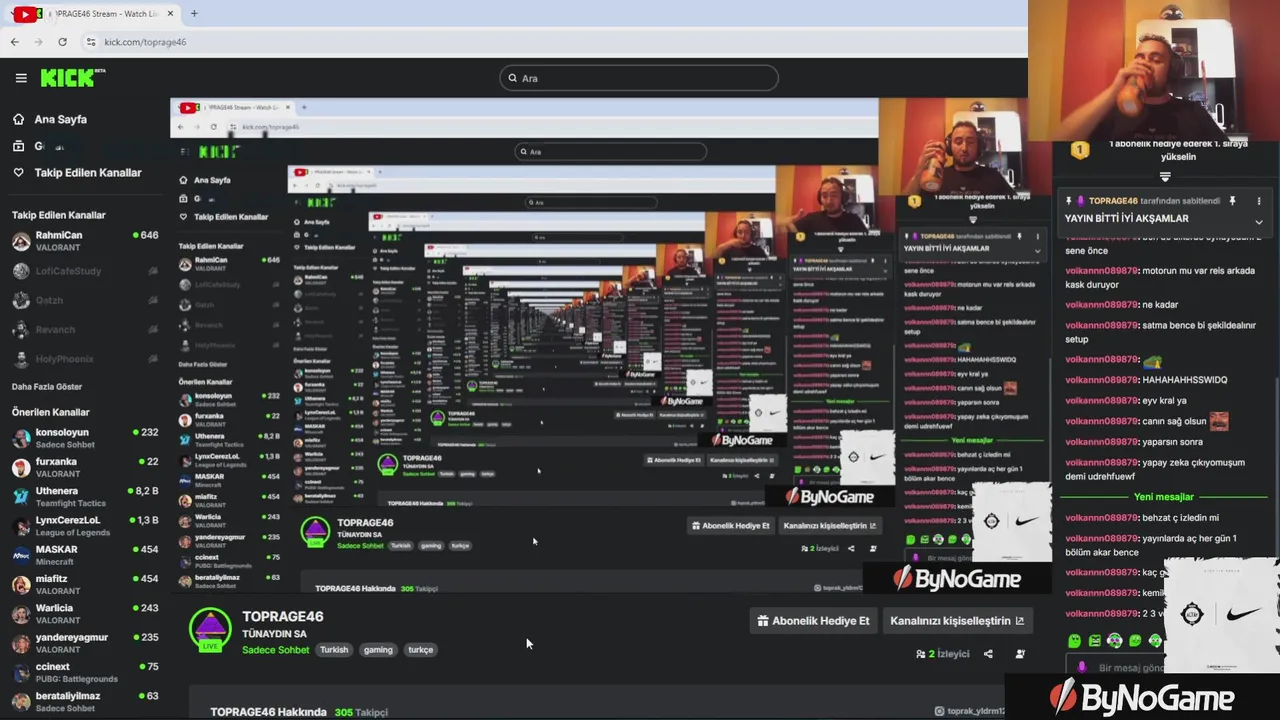The width and height of the screenshot is (1280, 720).
Task: Click the home icon next to Ana Sayfa
Action: pyautogui.click(x=18, y=119)
